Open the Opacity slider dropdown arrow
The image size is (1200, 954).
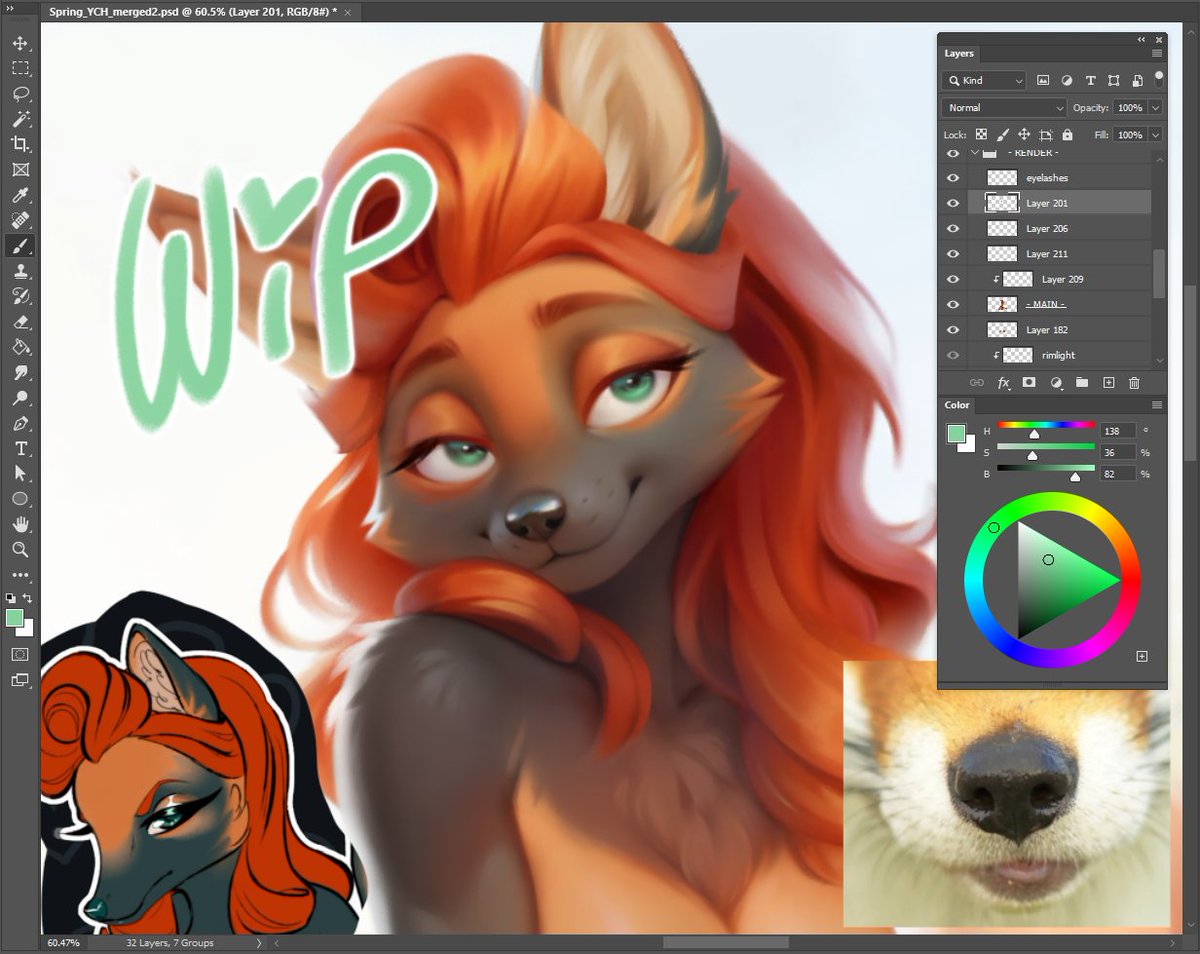1156,108
